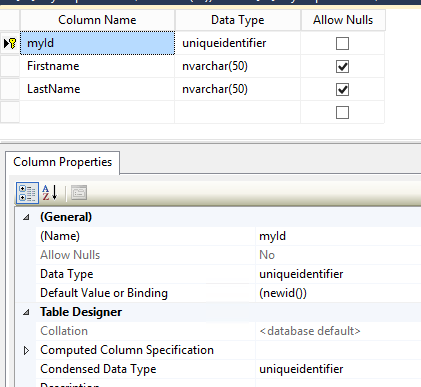The height and width of the screenshot is (387, 421).
Task: Click the nvarchar(50) data type for LastName
Action: (238, 89)
